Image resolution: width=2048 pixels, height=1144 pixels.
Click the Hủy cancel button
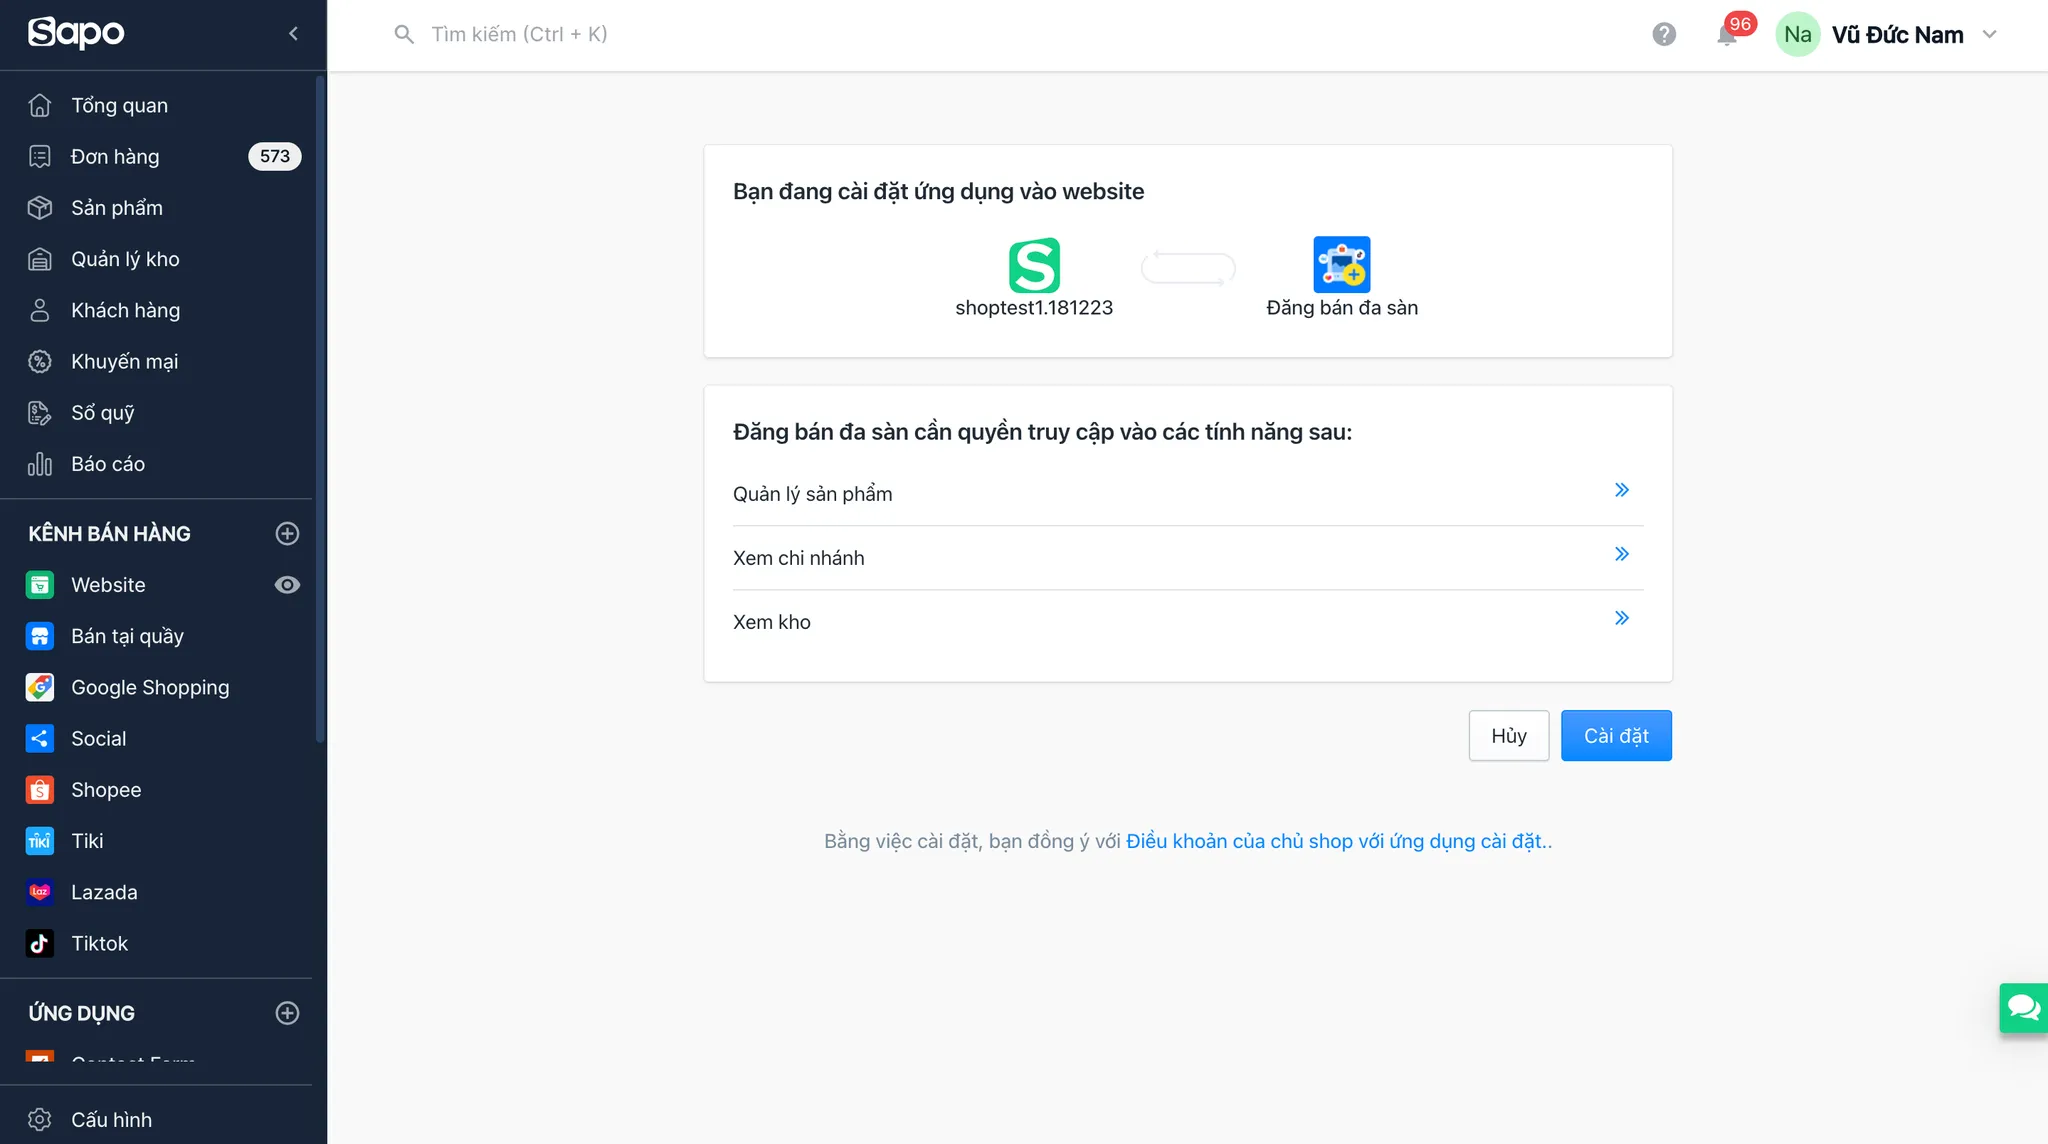[1508, 736]
